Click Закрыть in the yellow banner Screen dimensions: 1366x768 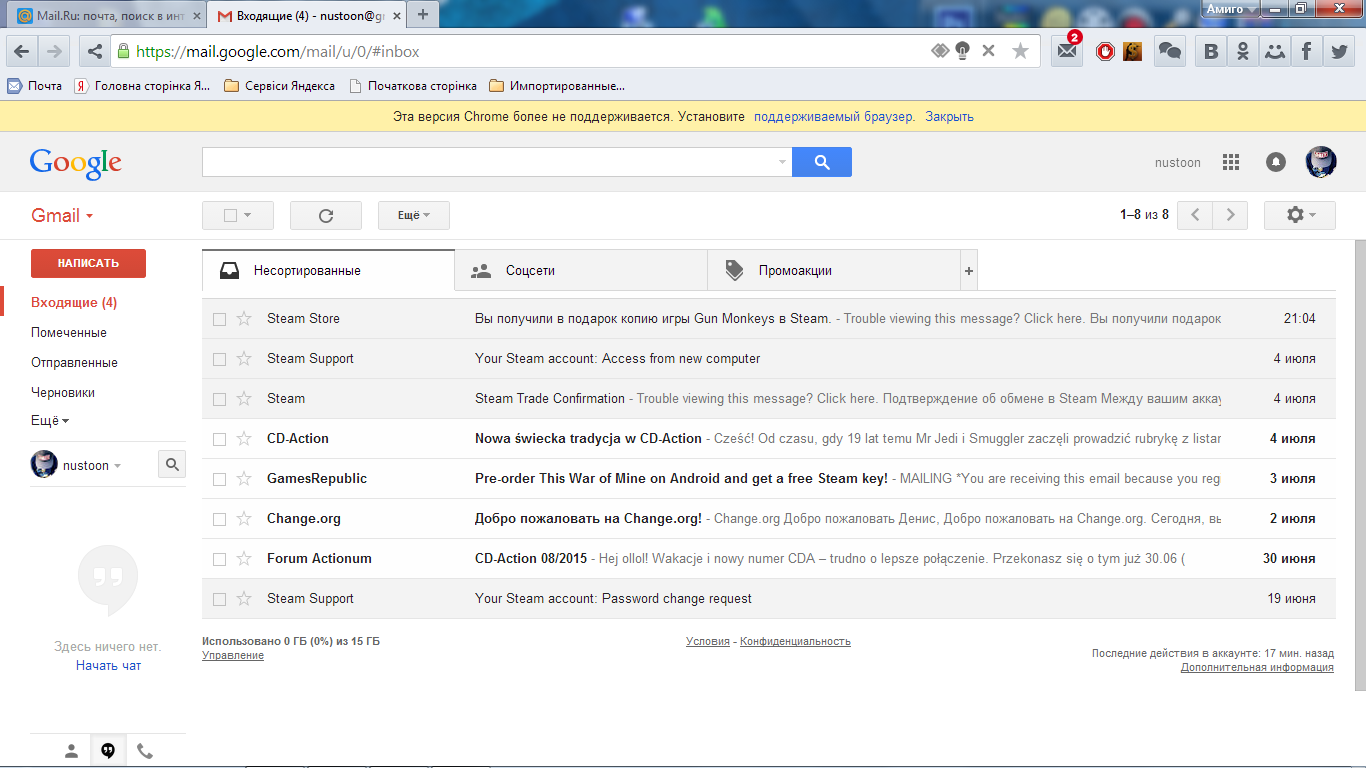[949, 116]
